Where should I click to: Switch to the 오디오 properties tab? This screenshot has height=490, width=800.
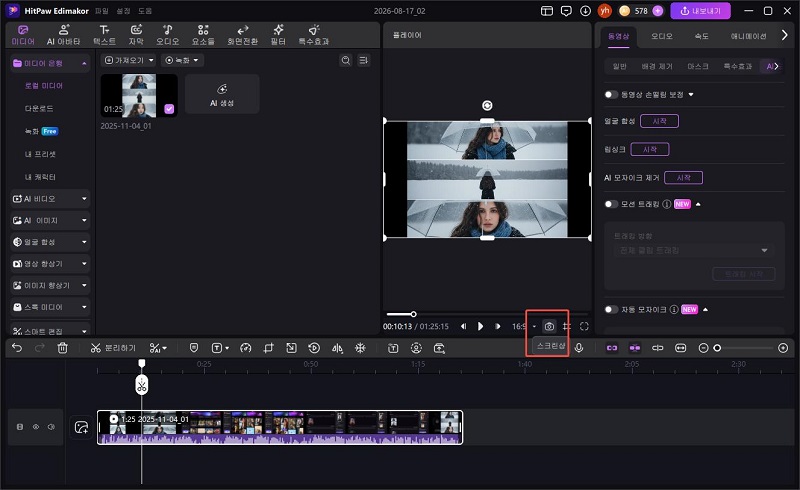click(x=662, y=36)
